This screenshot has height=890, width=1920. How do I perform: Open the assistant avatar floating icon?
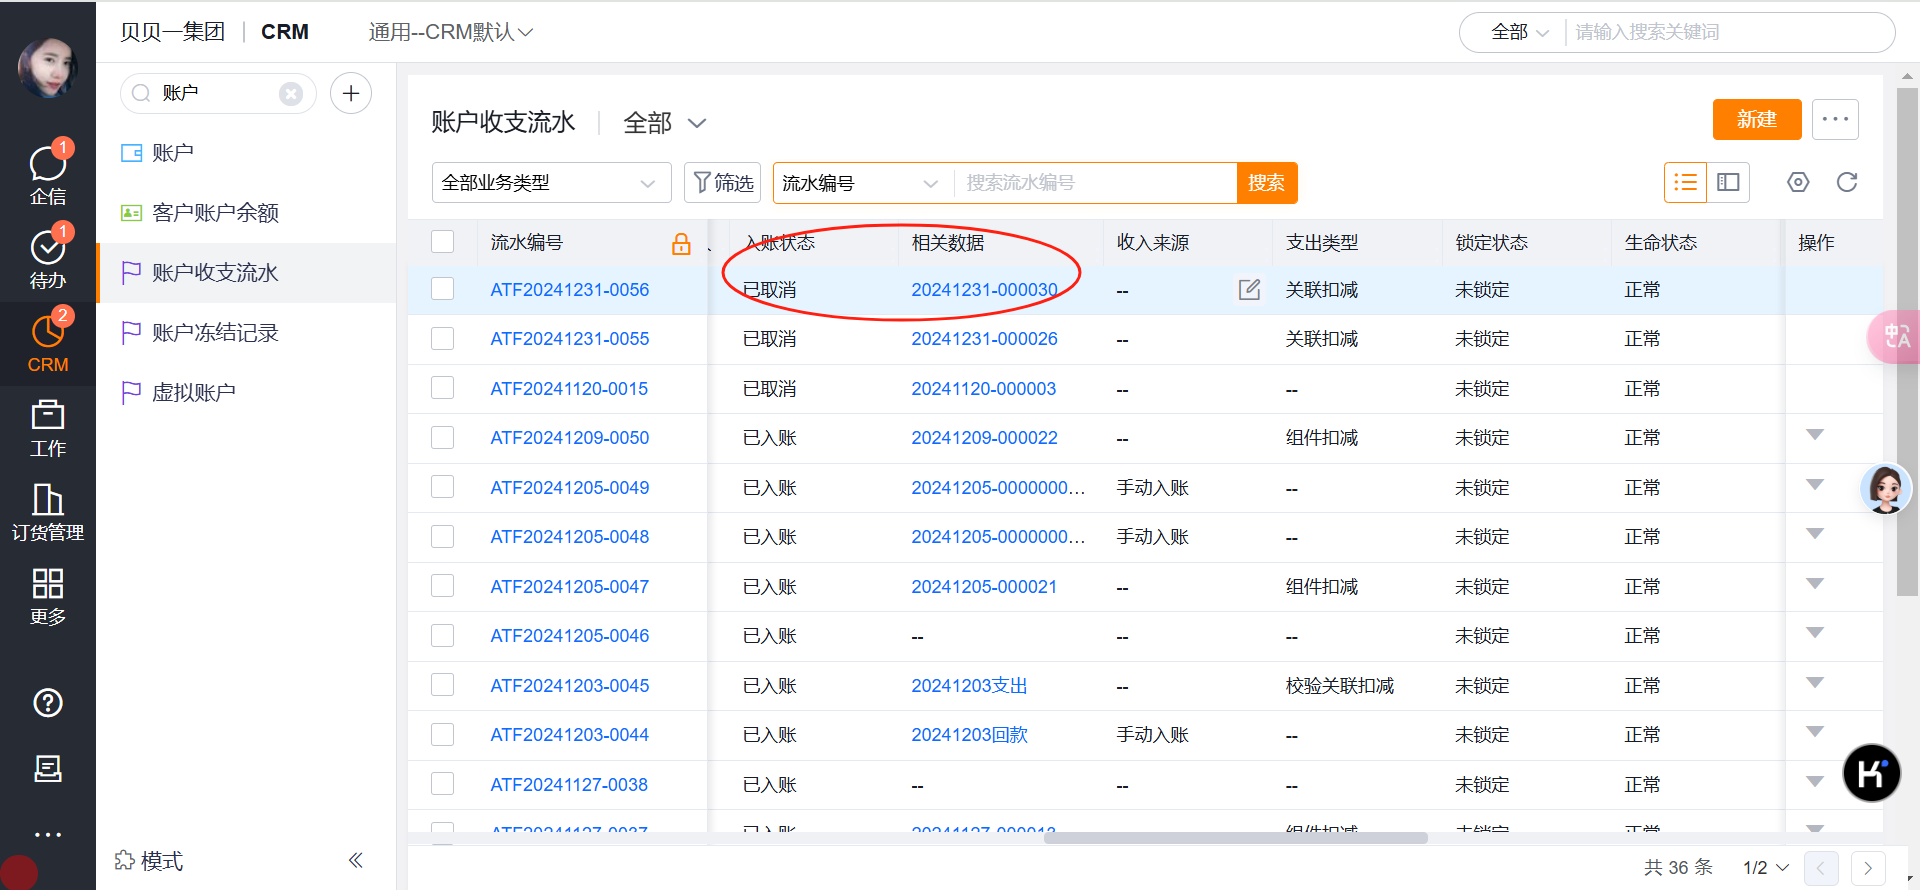click(x=1886, y=489)
